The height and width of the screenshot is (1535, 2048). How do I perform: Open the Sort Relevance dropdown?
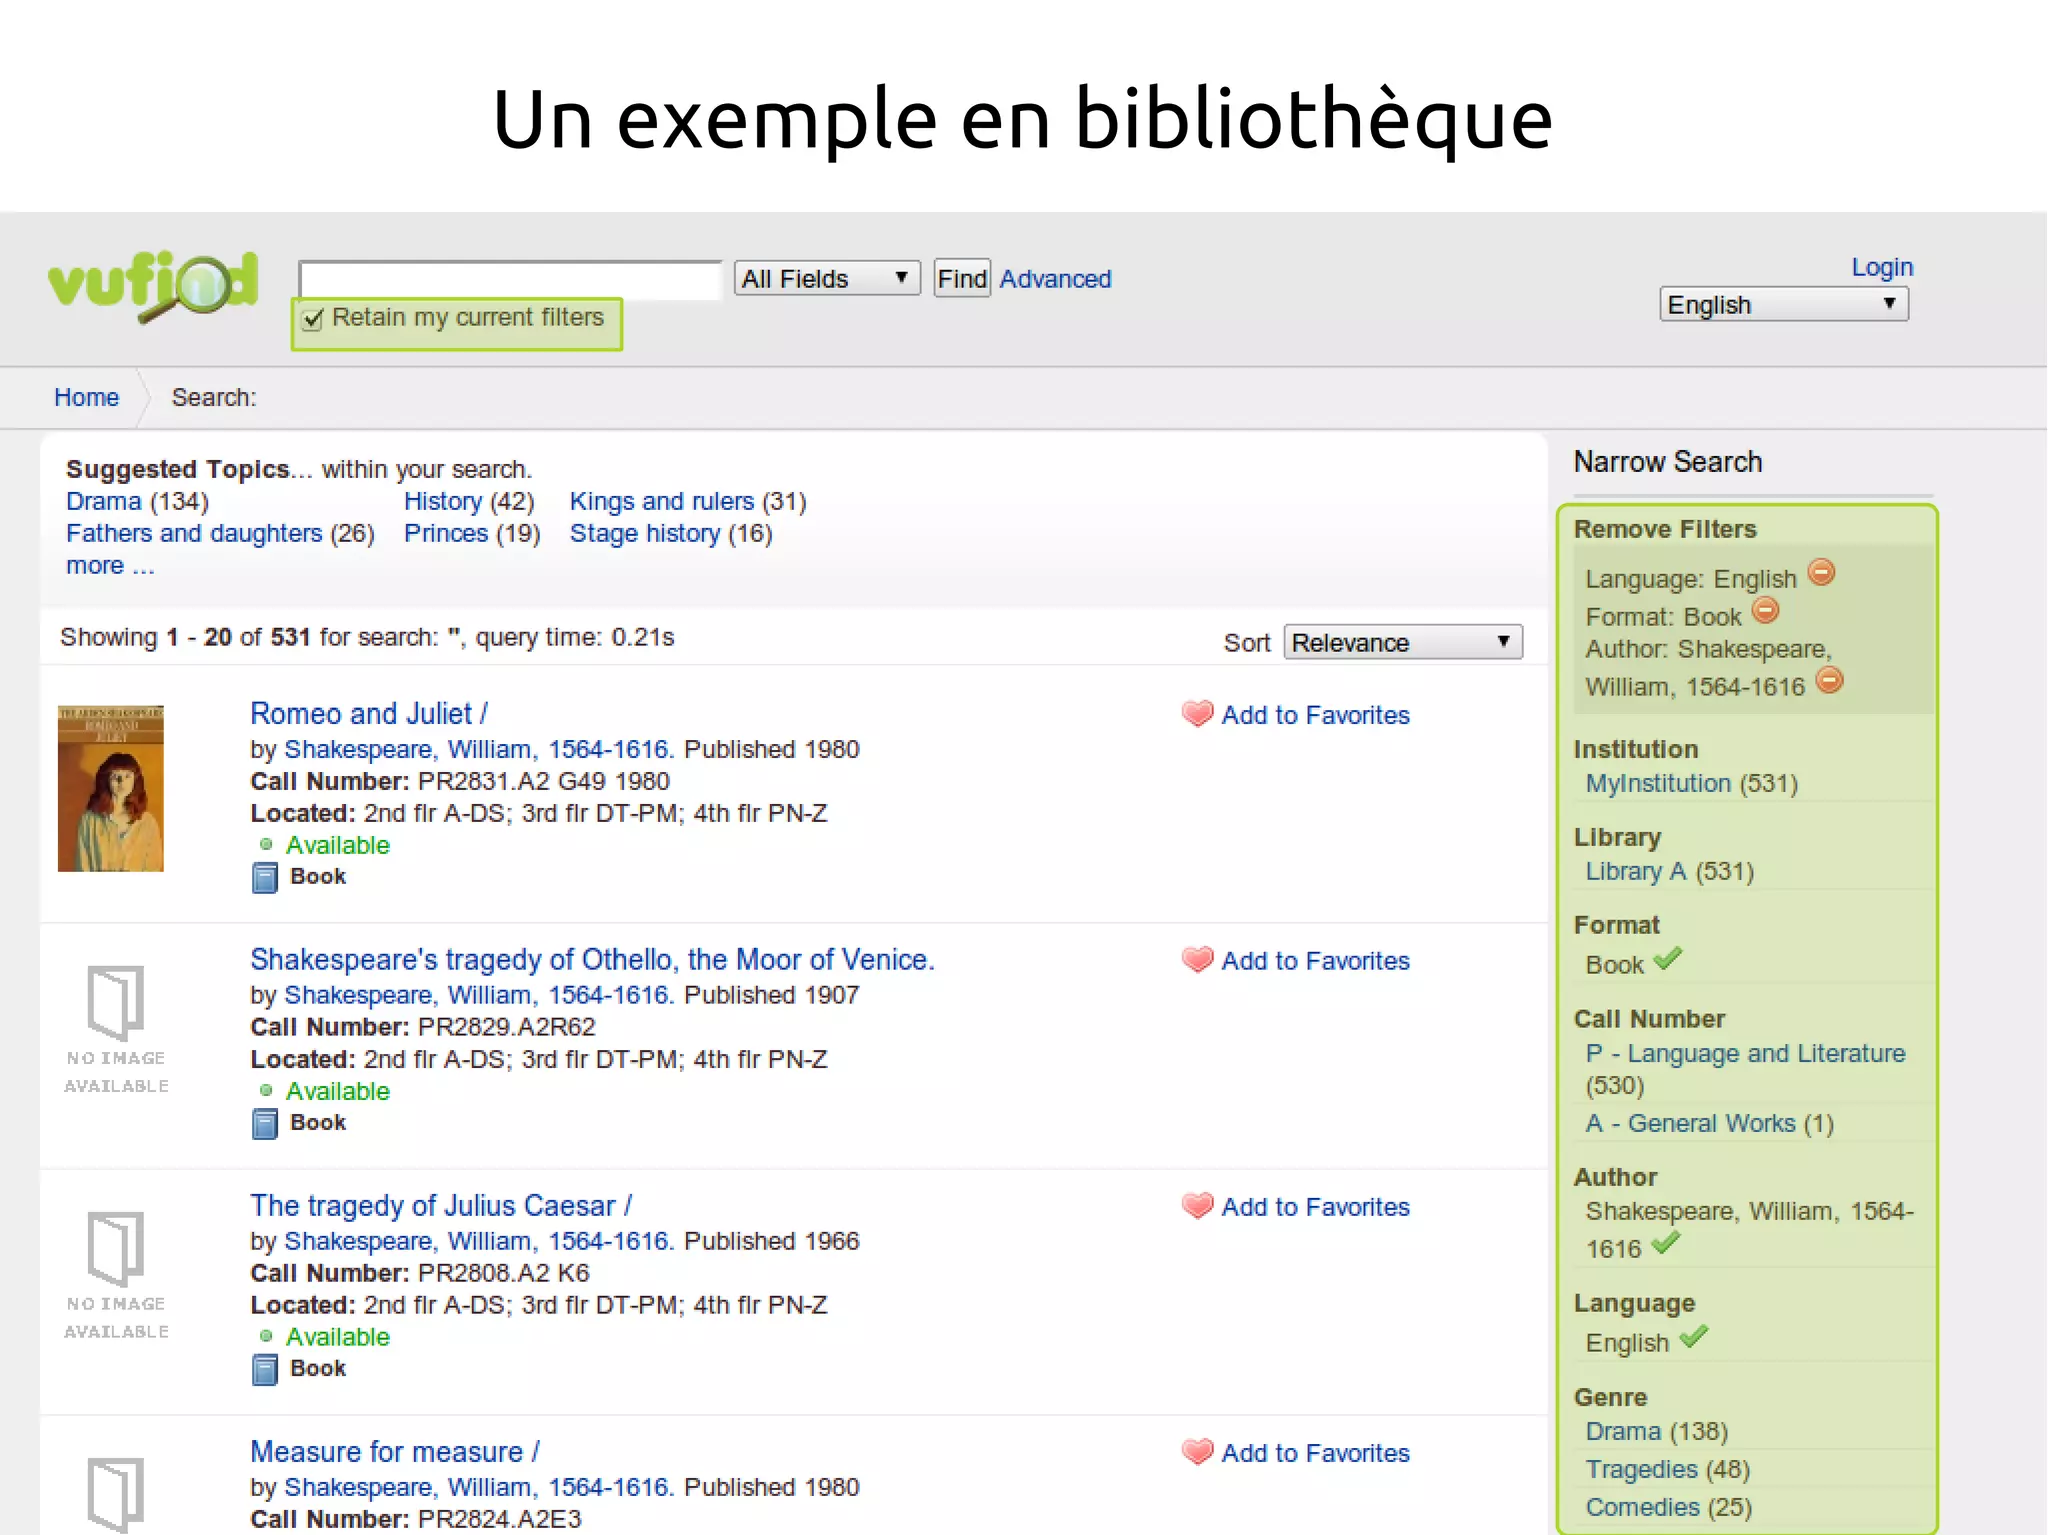pos(1403,642)
